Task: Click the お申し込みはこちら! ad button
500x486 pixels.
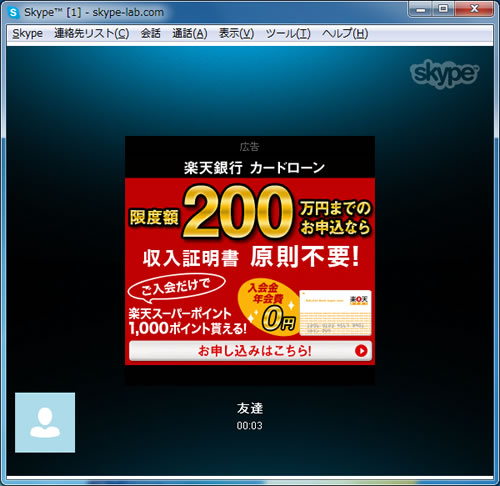Action: coord(250,351)
